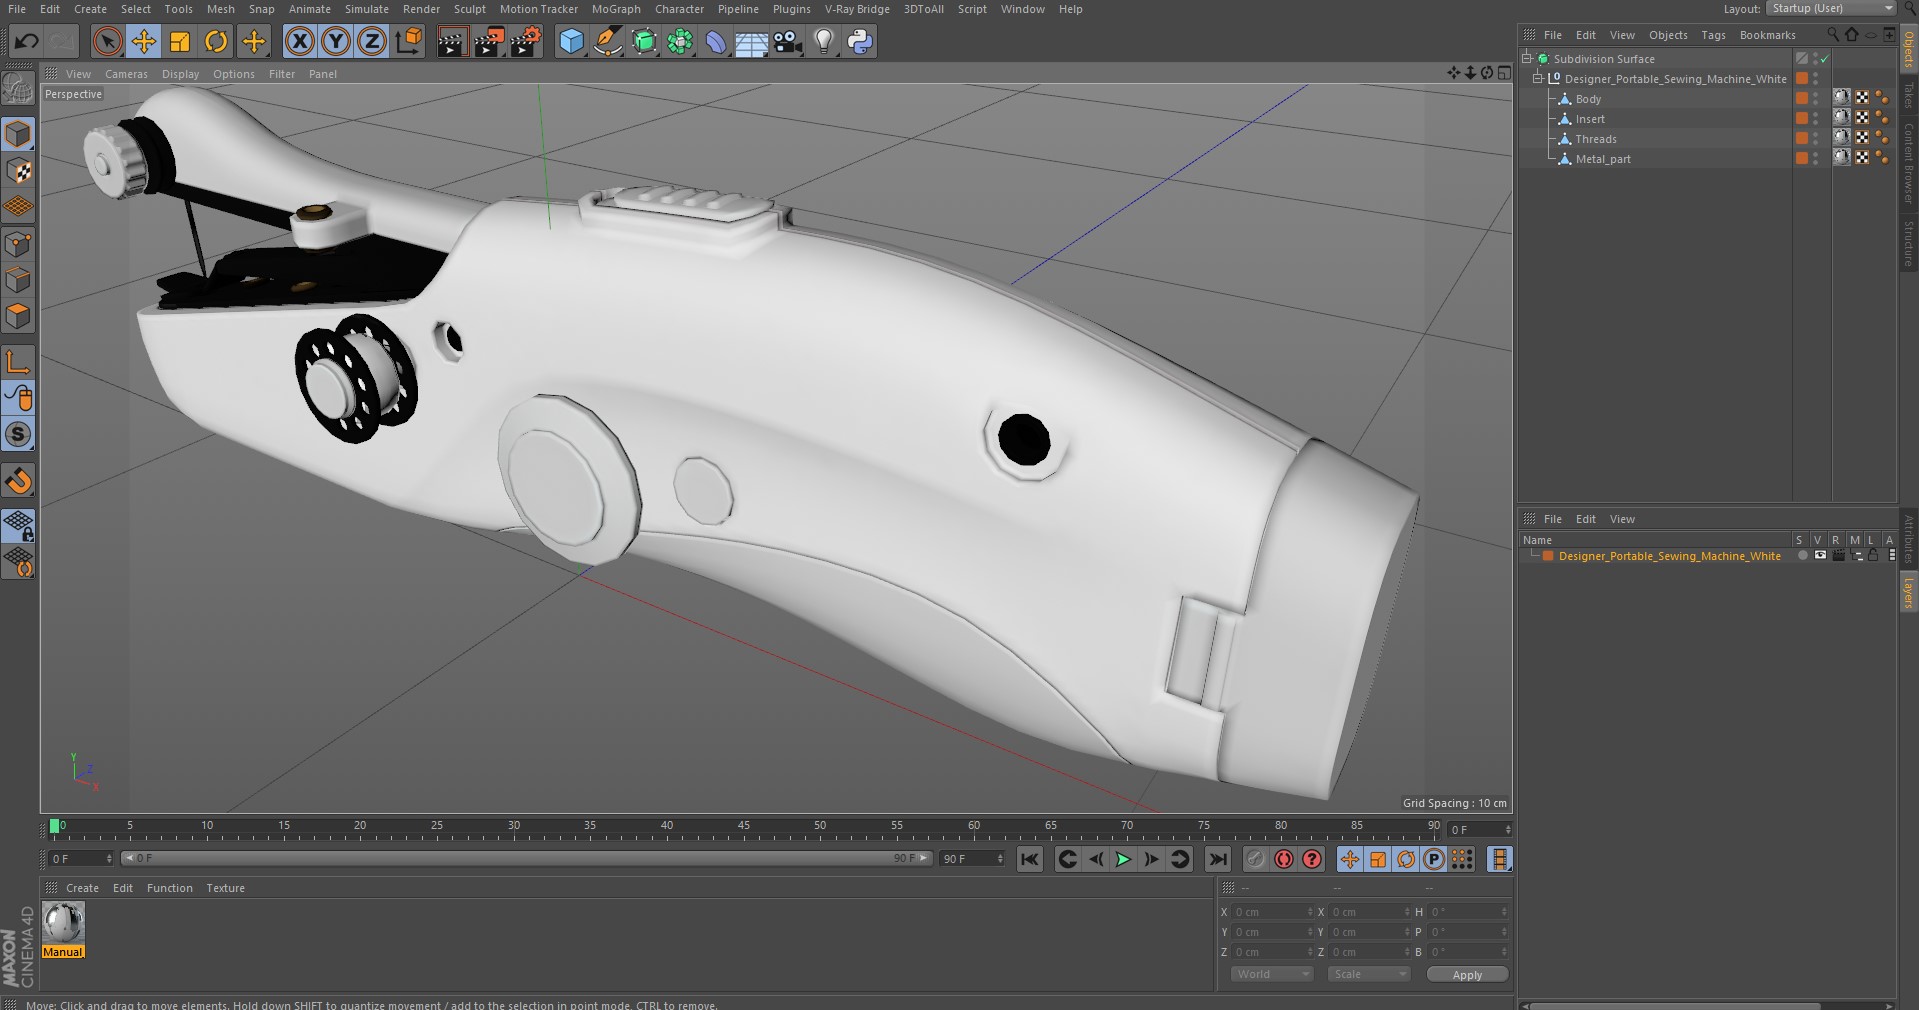Collapse the Subdivision Surface tree item
Image resolution: width=1919 pixels, height=1010 pixels.
[x=1527, y=58]
